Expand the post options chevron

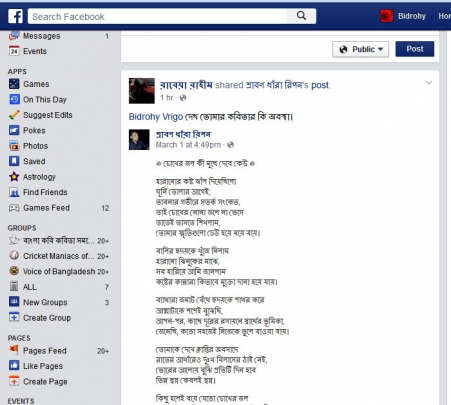(x=429, y=83)
